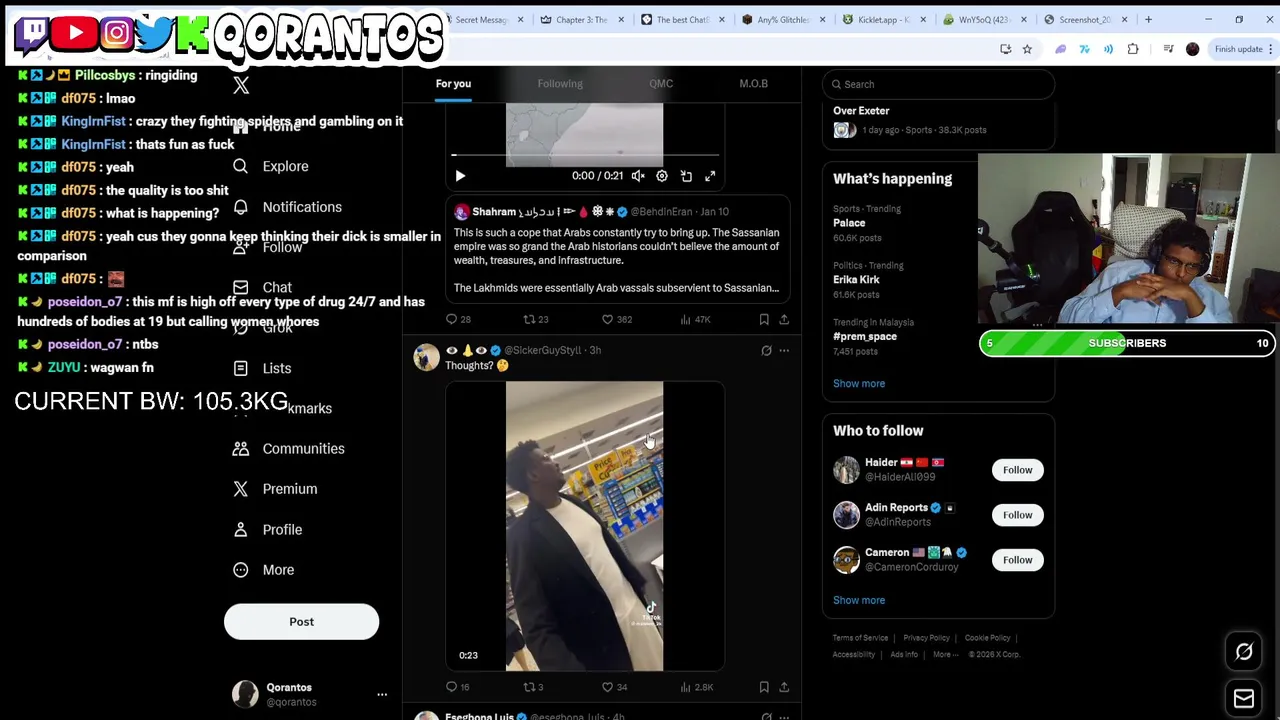
Task: Open quoted Shahram post
Action: point(617,250)
